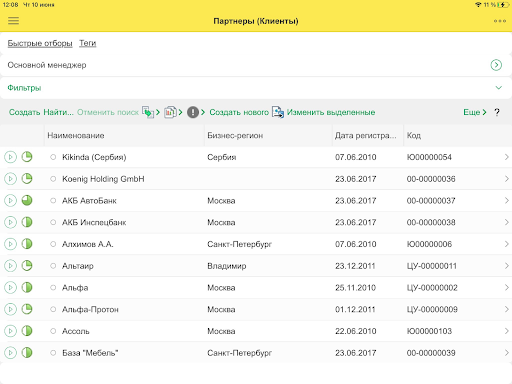Select the radio circle next to База "Мебель"
The width and height of the screenshot is (512, 384).
53,353
